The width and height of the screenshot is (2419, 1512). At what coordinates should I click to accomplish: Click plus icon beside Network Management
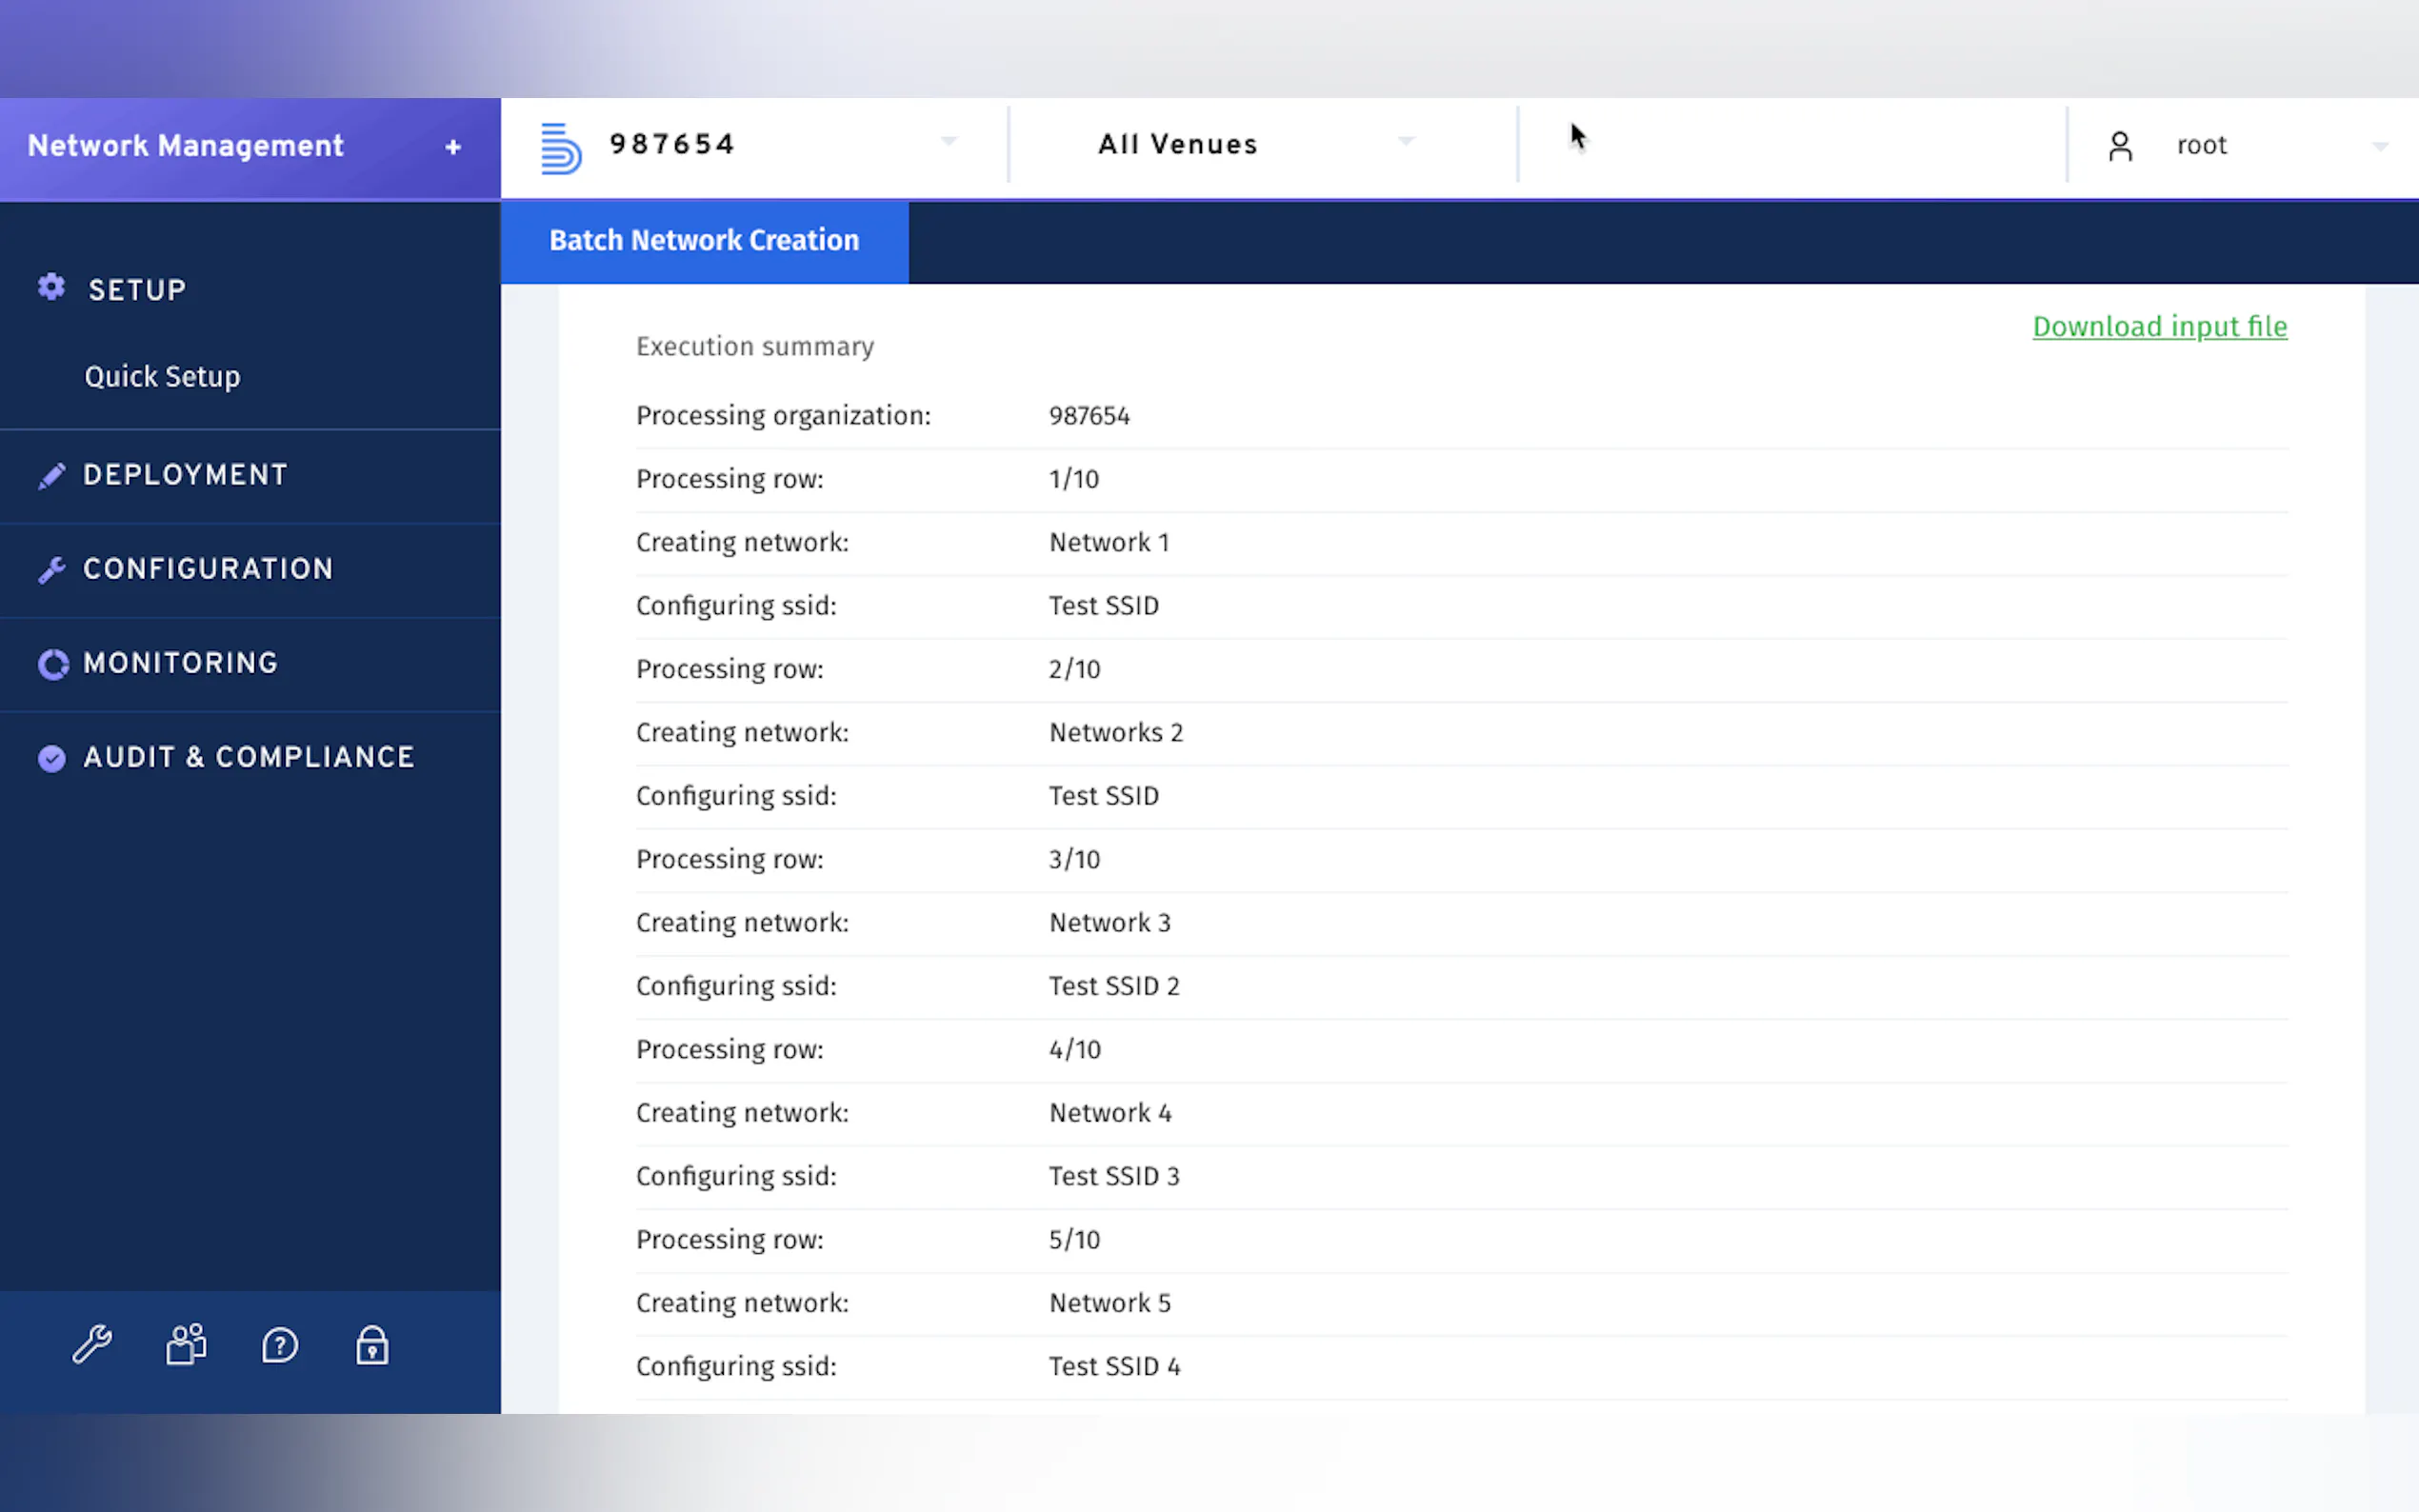pyautogui.click(x=453, y=148)
